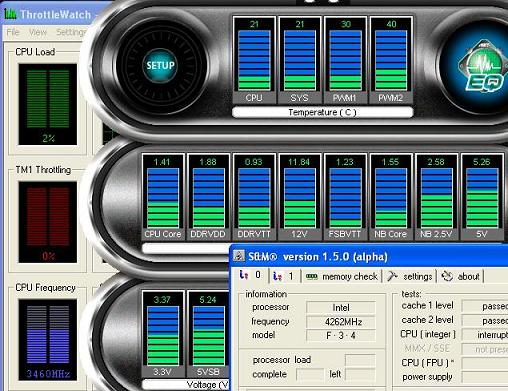Click the FSBVTT voltage bar
Viewport: 508px width, 391px height.
point(345,197)
